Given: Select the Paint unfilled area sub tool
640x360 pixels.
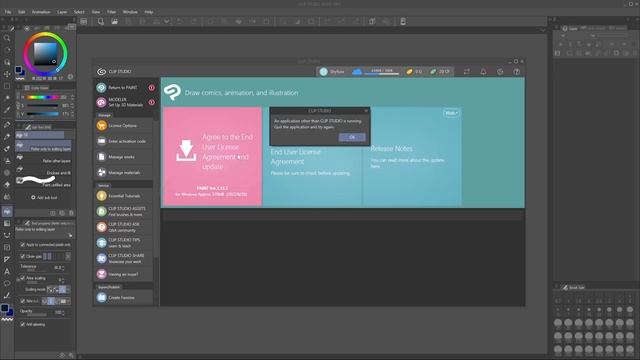Looking at the screenshot, I should (43, 182).
